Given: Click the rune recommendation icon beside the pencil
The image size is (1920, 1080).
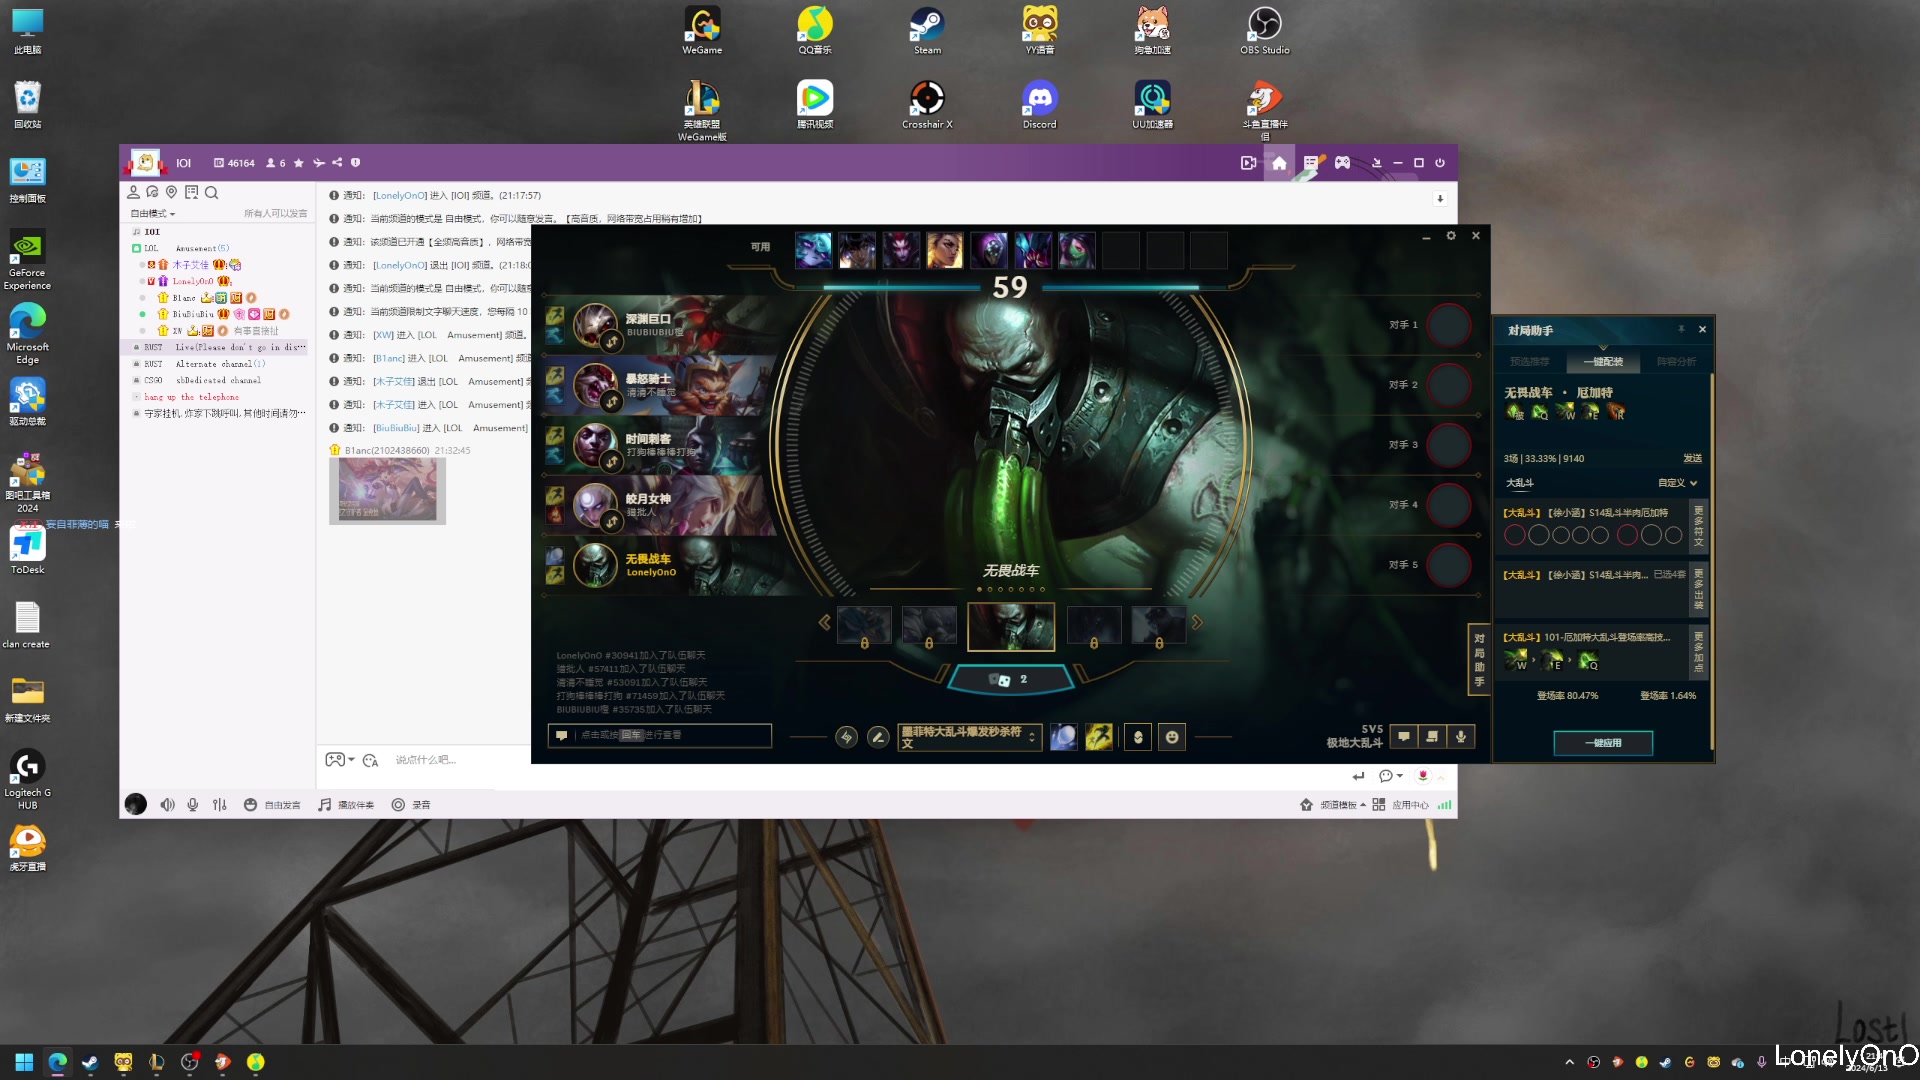Looking at the screenshot, I should [x=846, y=737].
